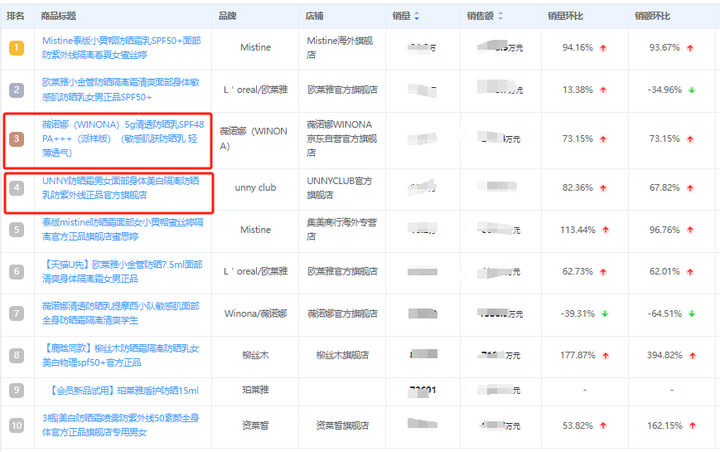Screen dimensions: 720x452
Task: Select 96.76% sales change value
Action: tap(664, 230)
